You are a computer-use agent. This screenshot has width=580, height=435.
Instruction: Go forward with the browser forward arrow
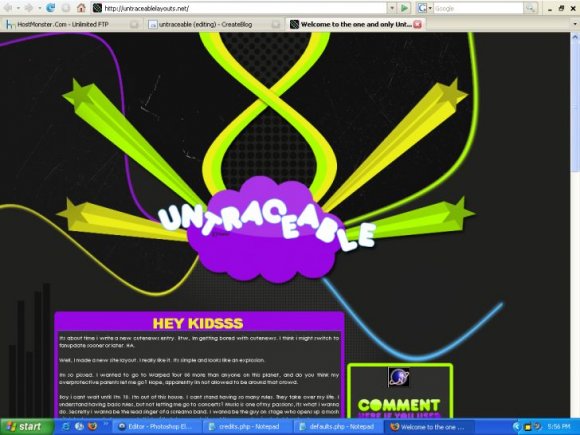29,8
